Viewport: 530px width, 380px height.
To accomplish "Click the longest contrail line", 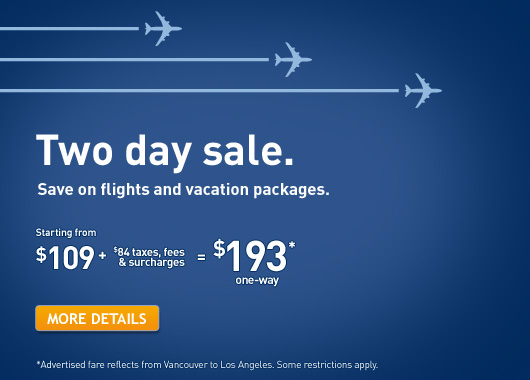I will pos(199,91).
